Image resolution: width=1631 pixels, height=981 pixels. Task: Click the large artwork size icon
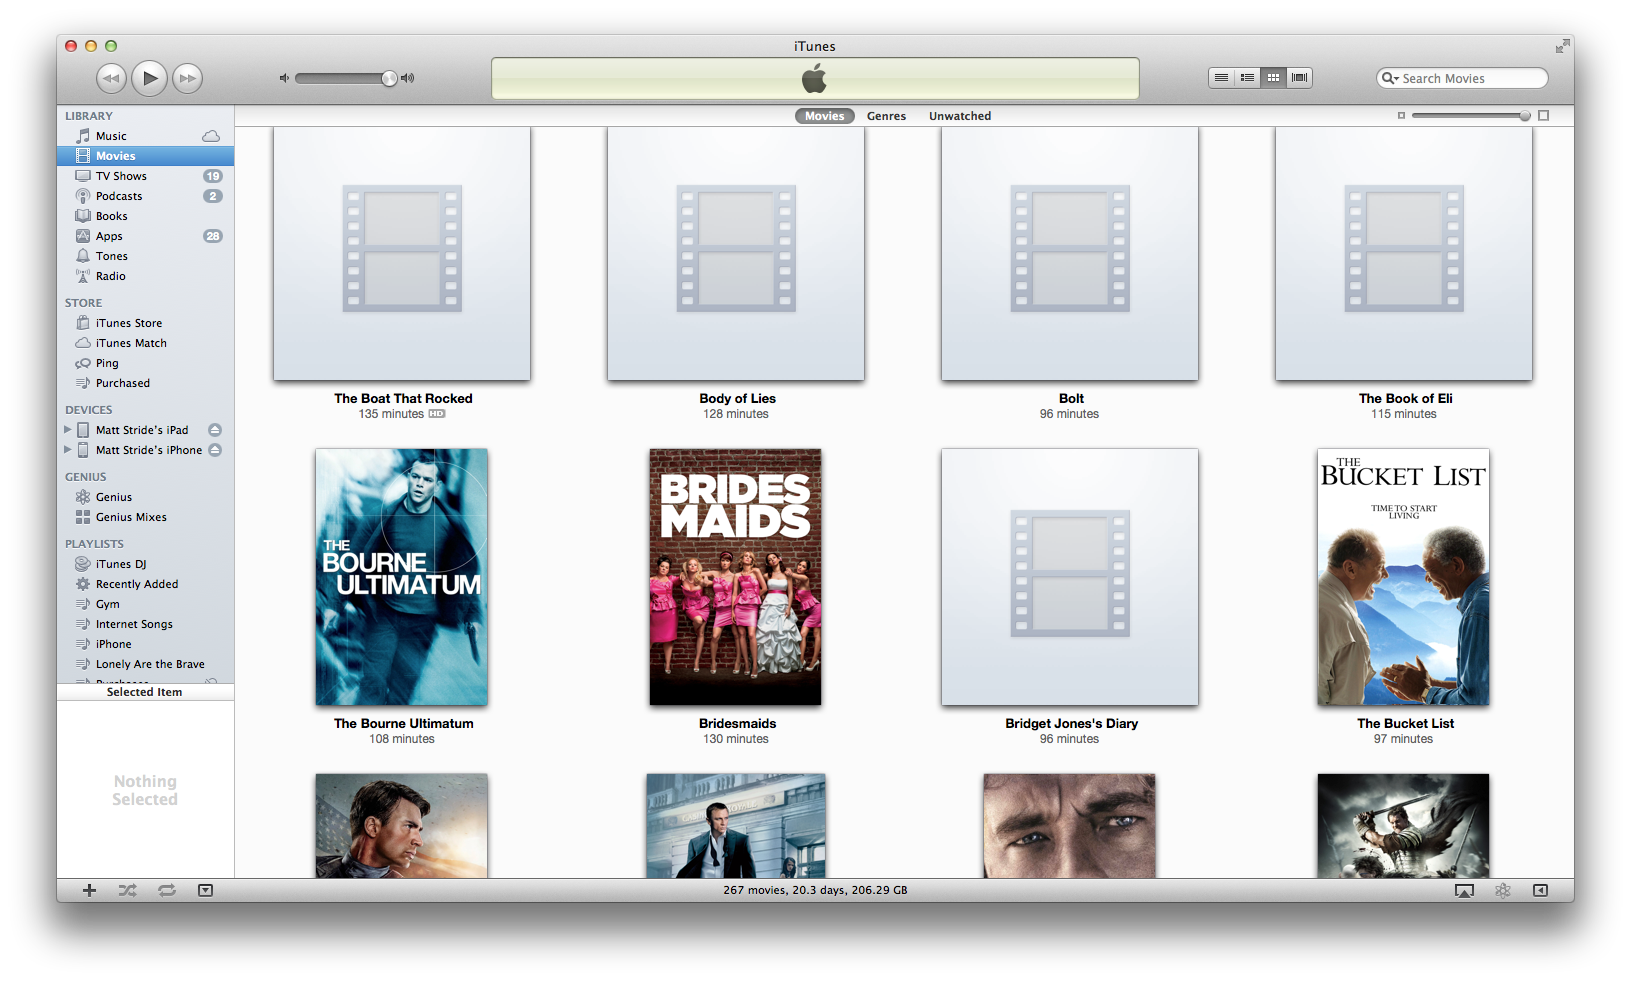[x=1543, y=116]
